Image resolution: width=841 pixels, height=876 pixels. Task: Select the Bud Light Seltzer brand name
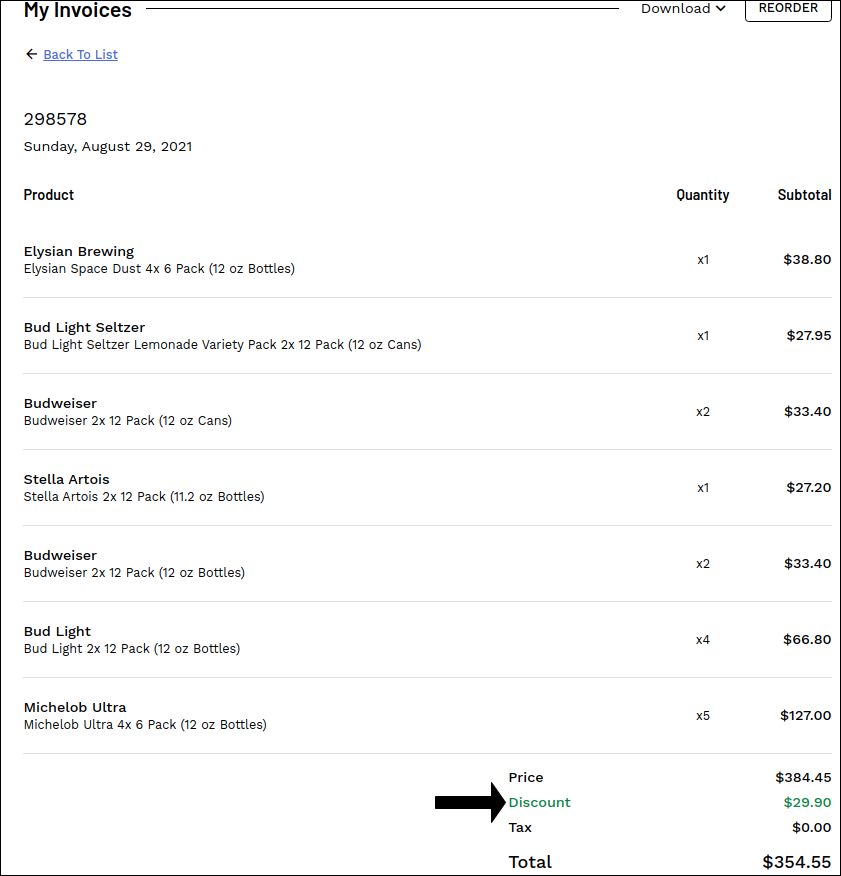tap(84, 327)
